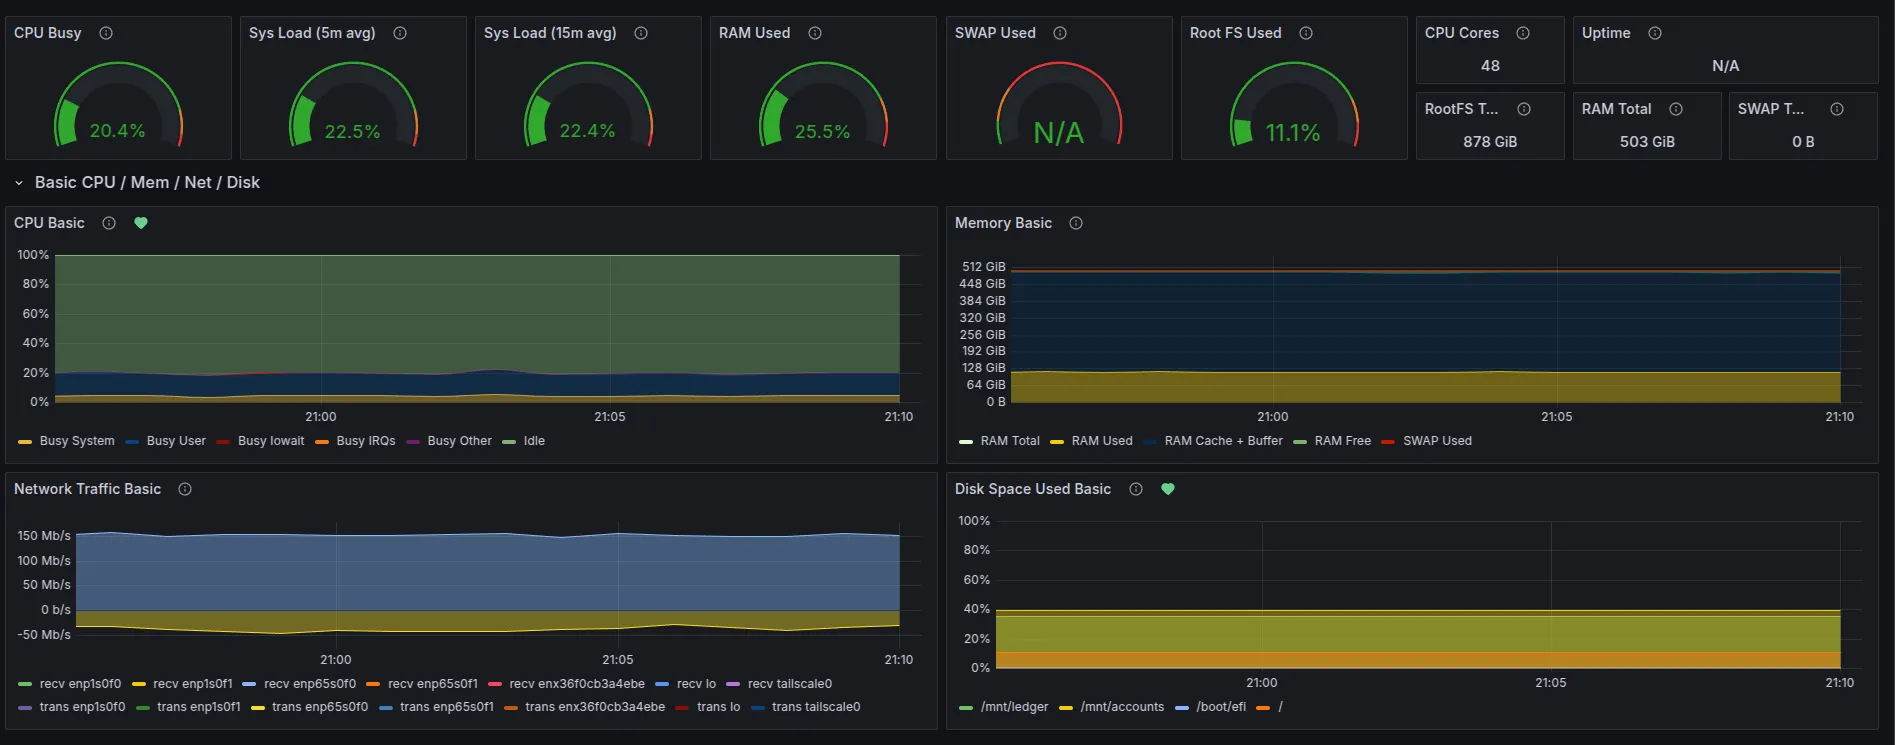
Task: Click the Memory Basic info icon
Action: point(1076,223)
